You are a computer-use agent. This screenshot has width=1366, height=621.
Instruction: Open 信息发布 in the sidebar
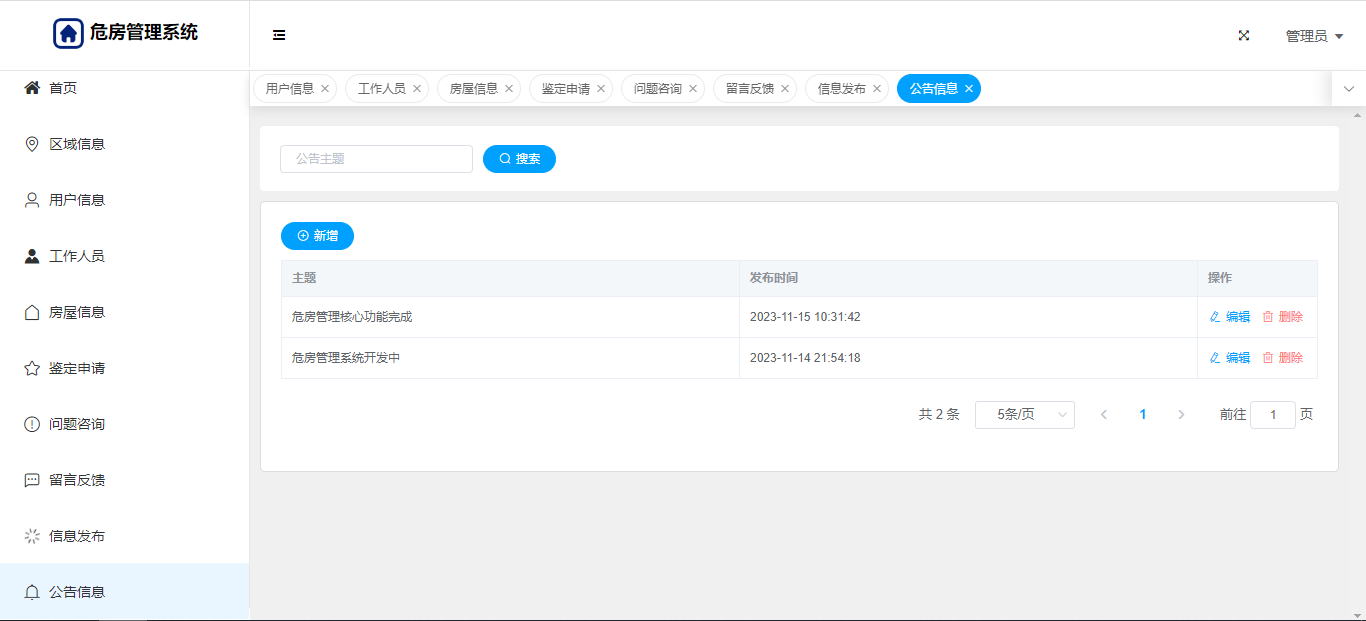point(77,536)
